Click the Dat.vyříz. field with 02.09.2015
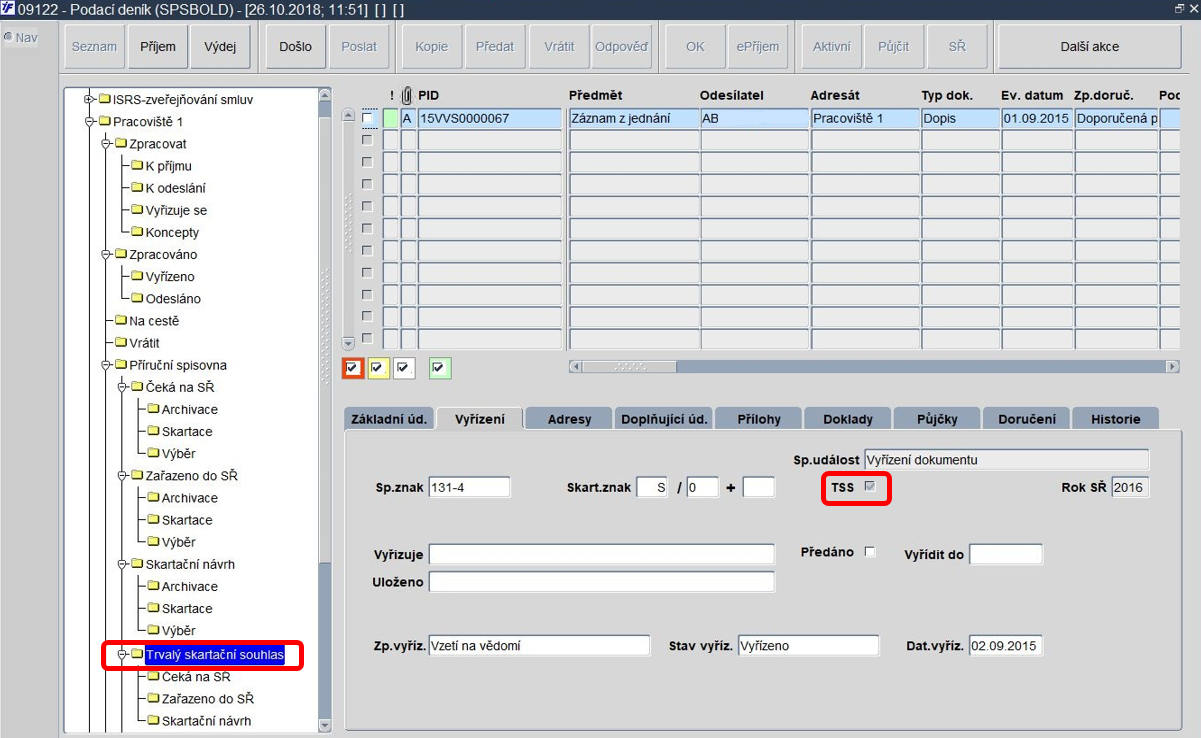 [1005, 646]
